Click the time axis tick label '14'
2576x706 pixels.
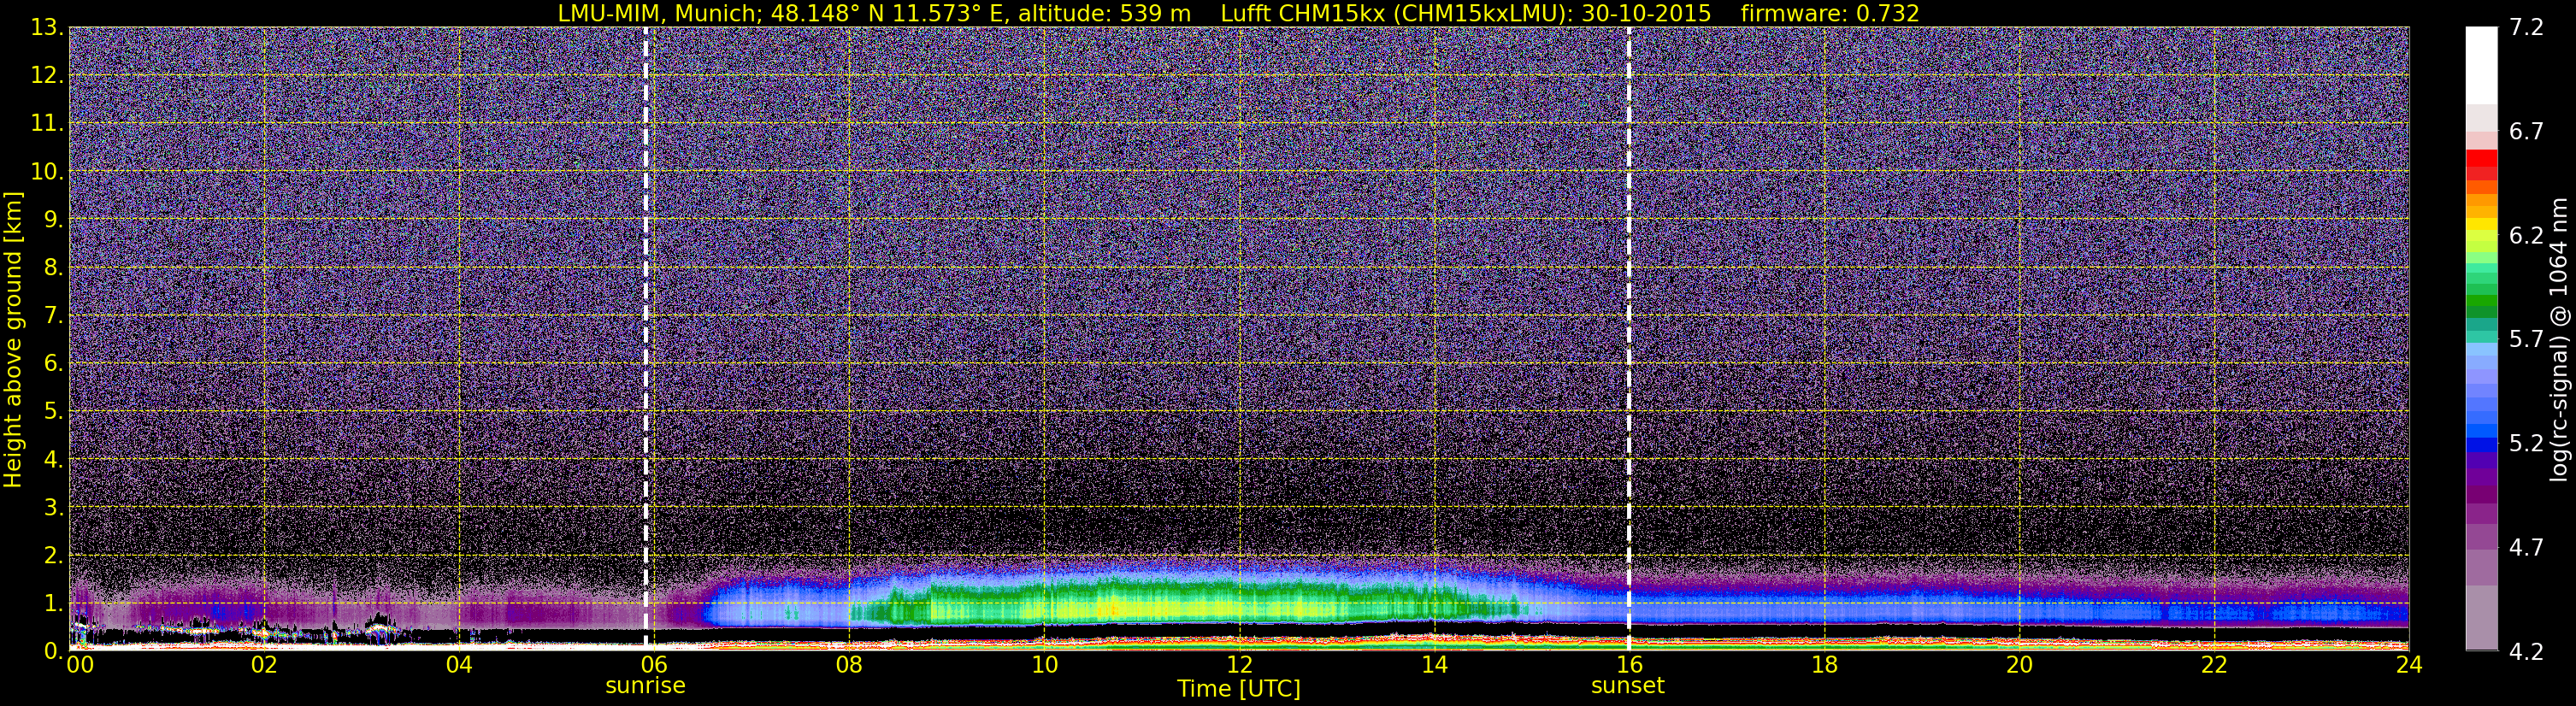(1434, 665)
